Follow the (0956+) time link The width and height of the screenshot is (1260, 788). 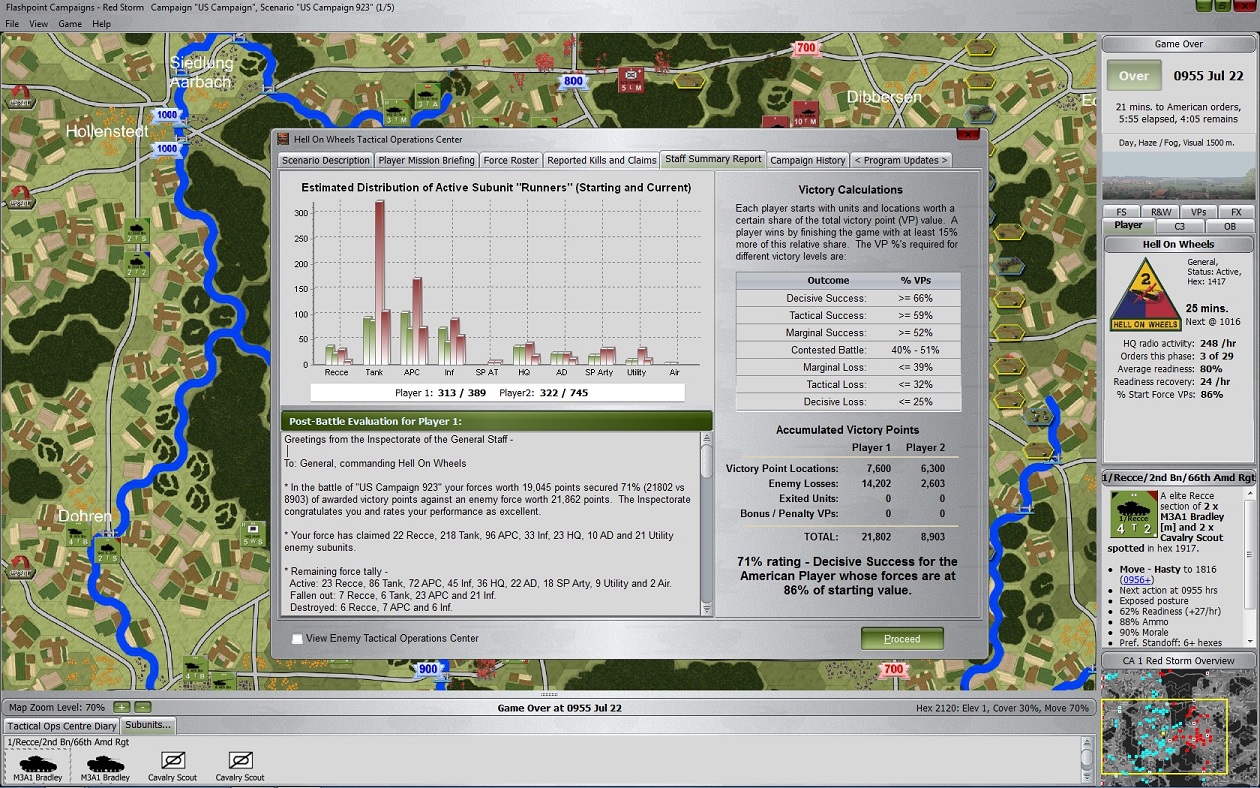click(x=1136, y=580)
